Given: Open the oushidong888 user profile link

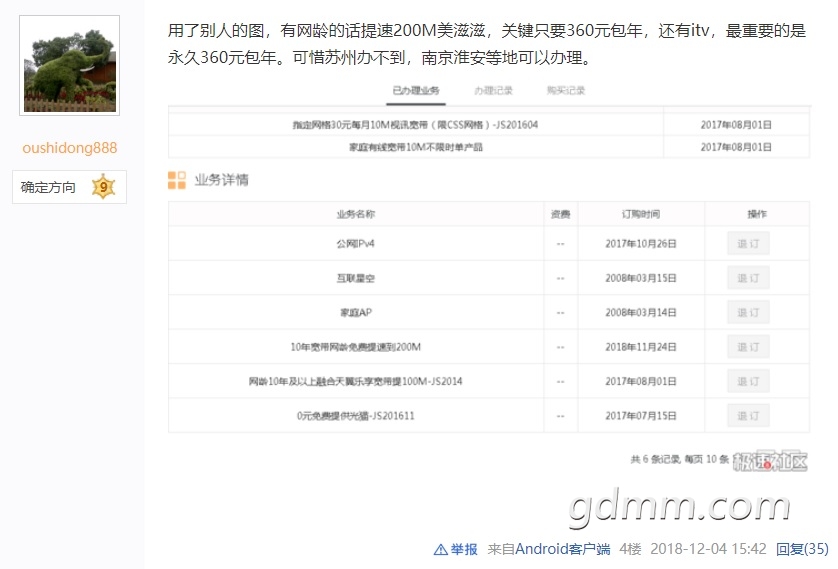Looking at the screenshot, I should coord(70,148).
